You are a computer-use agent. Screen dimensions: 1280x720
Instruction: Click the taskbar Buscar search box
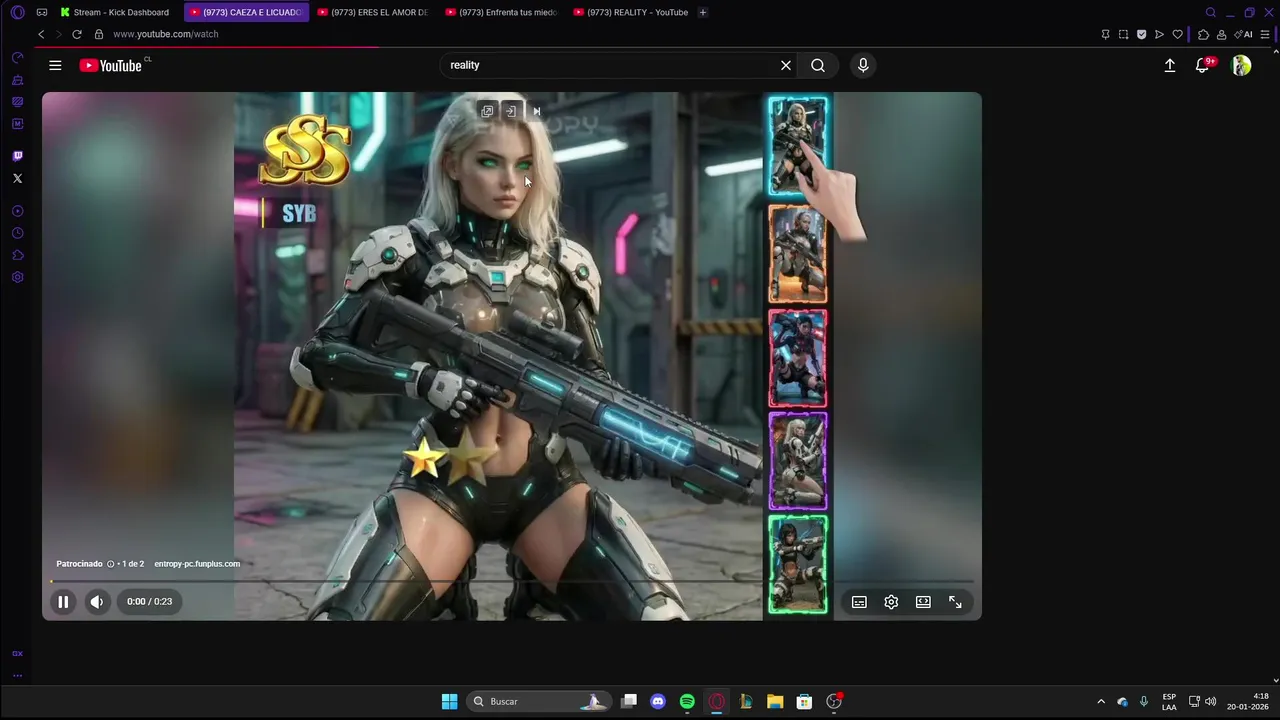point(538,701)
